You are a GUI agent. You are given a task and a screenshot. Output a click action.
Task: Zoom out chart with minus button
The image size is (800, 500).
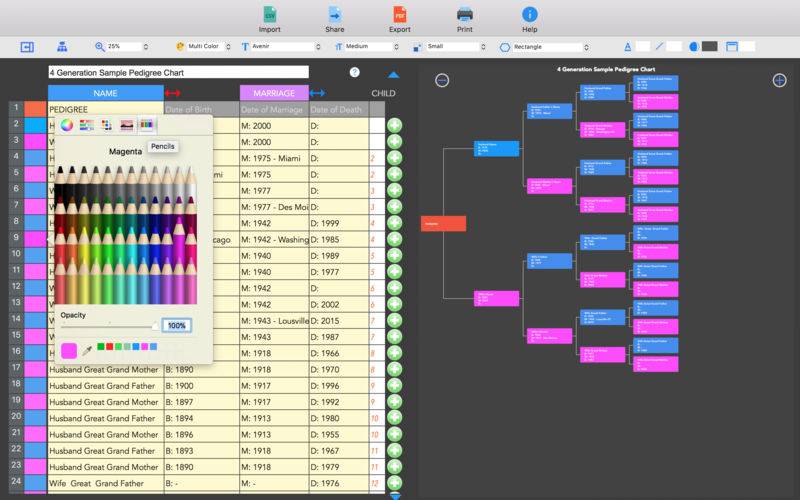(442, 80)
